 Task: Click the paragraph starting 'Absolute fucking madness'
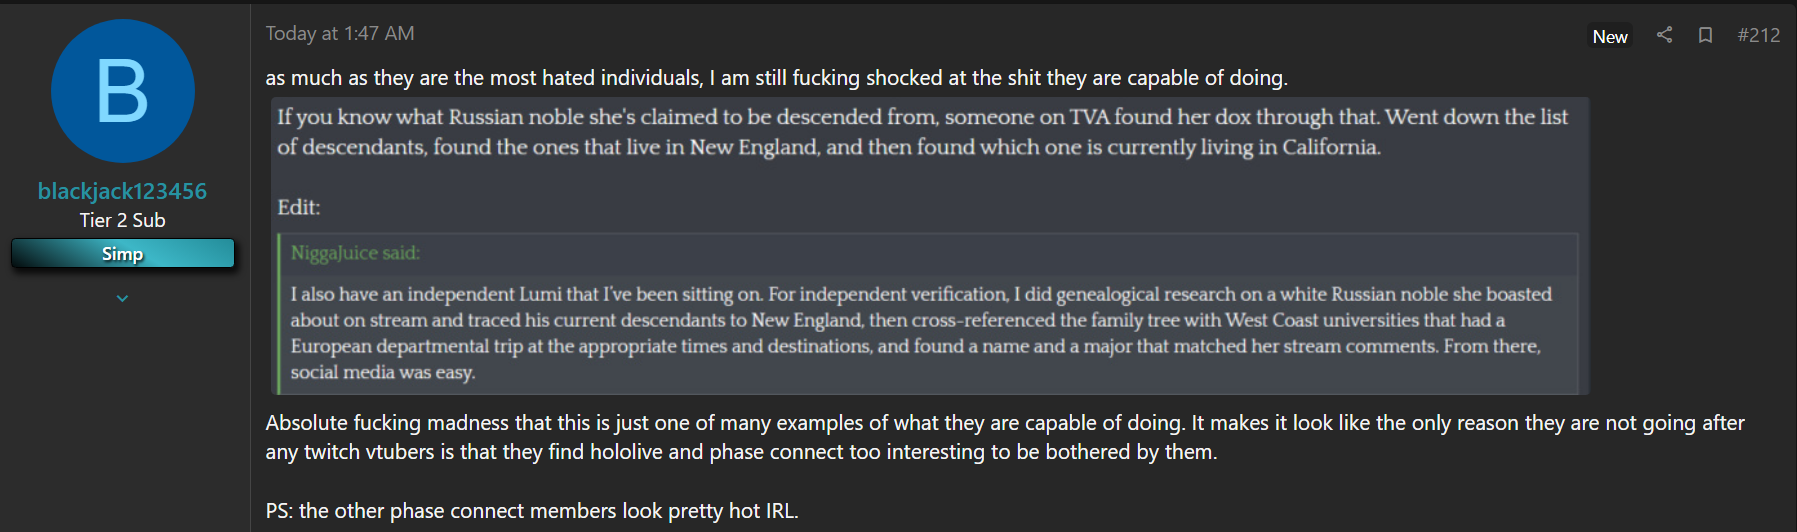[1005, 437]
